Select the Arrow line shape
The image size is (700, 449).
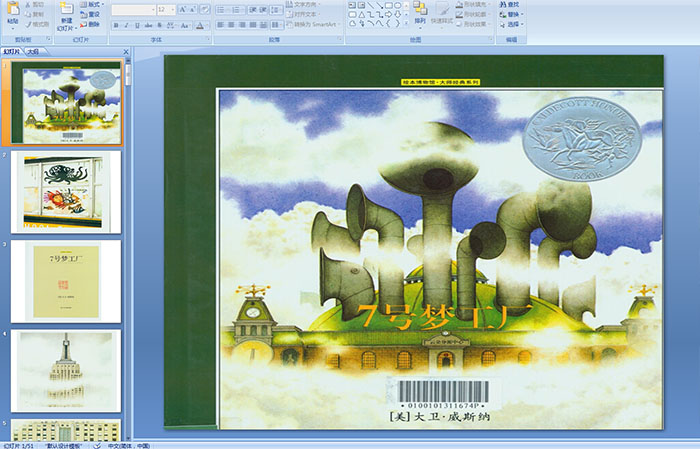pyautogui.click(x=380, y=5)
